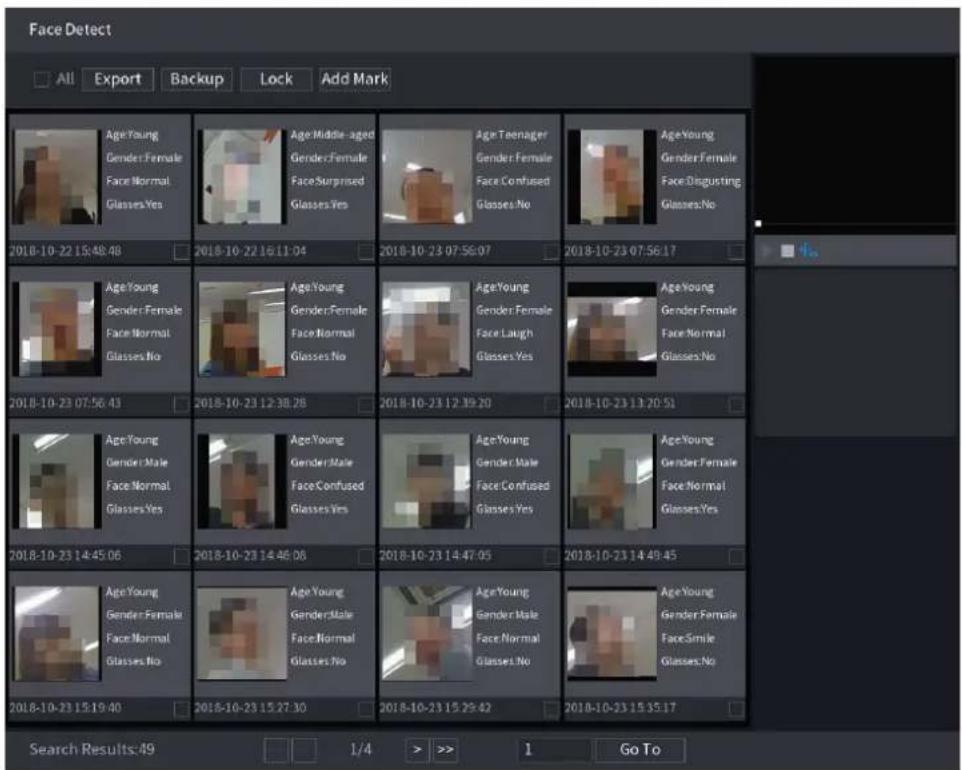Click the Face Detect title

click(x=70, y=29)
